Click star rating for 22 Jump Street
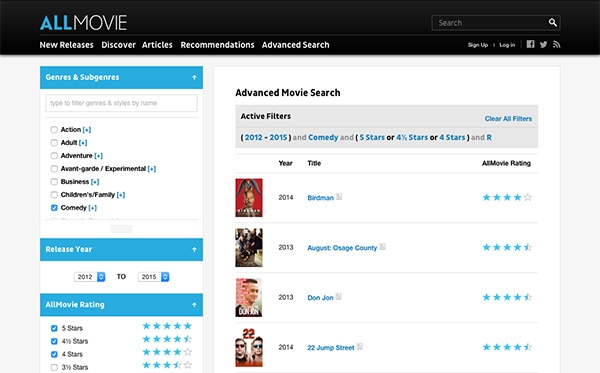Screen dimensions: 600x373 pyautogui.click(x=507, y=347)
